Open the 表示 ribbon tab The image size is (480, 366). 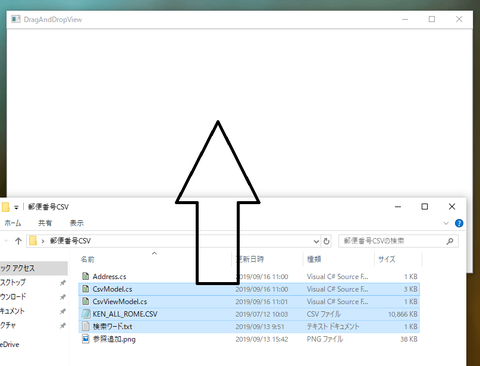(77, 223)
